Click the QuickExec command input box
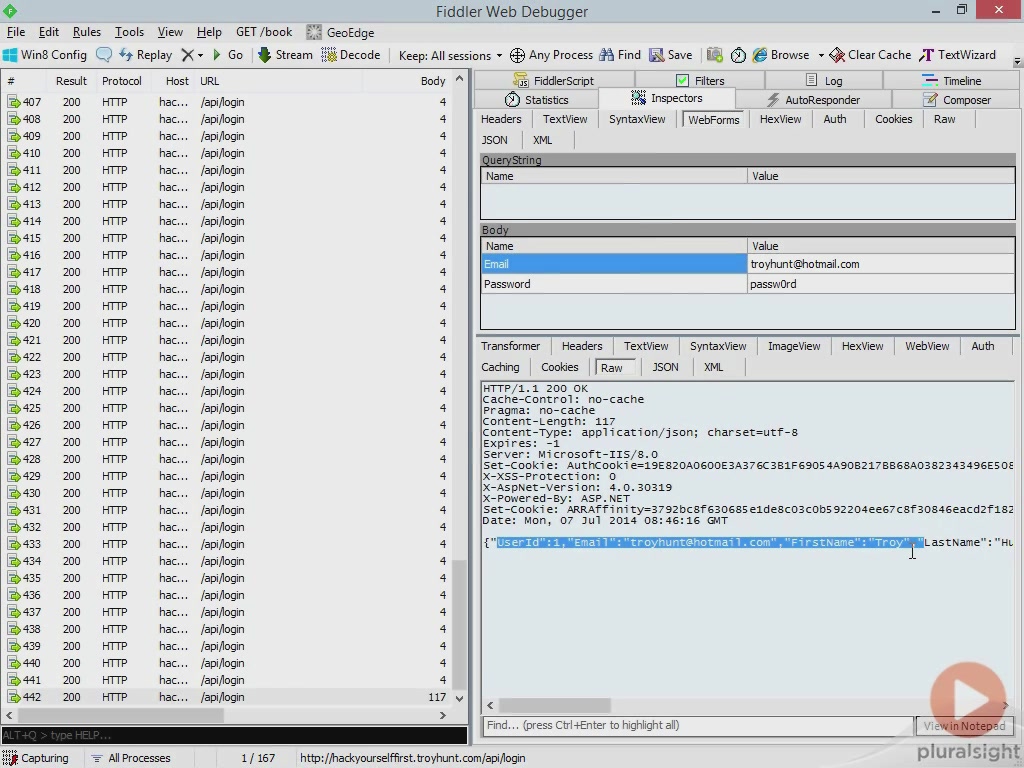This screenshot has width=1024, height=768. click(x=234, y=735)
